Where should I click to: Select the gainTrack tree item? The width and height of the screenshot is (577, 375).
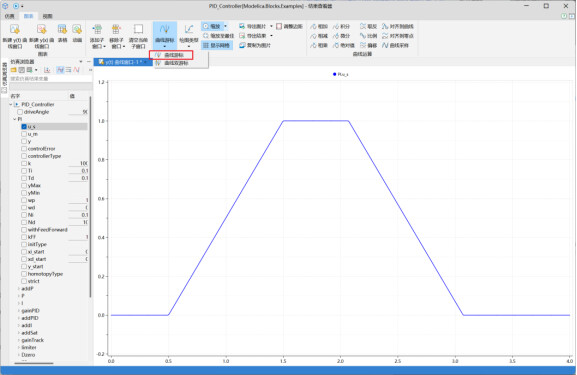(x=32, y=340)
